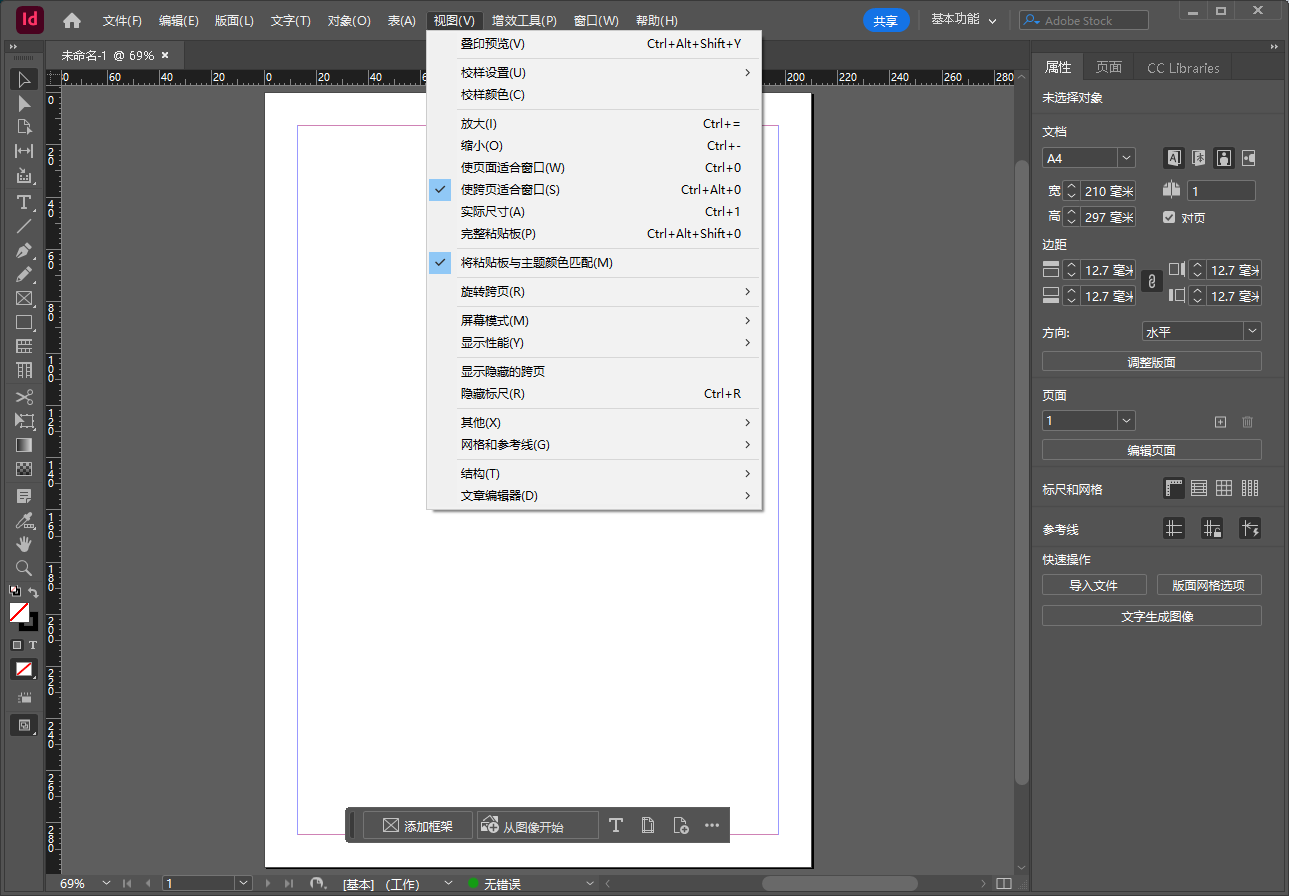This screenshot has width=1289, height=896.
Task: Open the 69% zoom level dropdown
Action: click(x=105, y=884)
